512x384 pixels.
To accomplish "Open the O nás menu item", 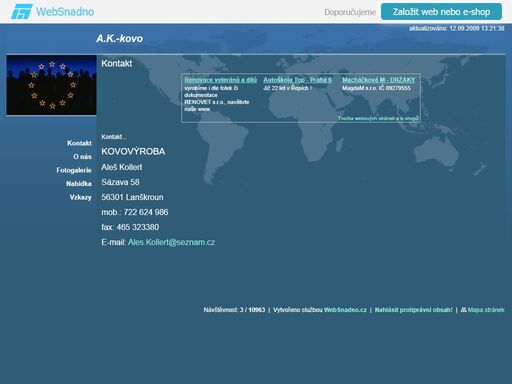I will click(x=82, y=157).
